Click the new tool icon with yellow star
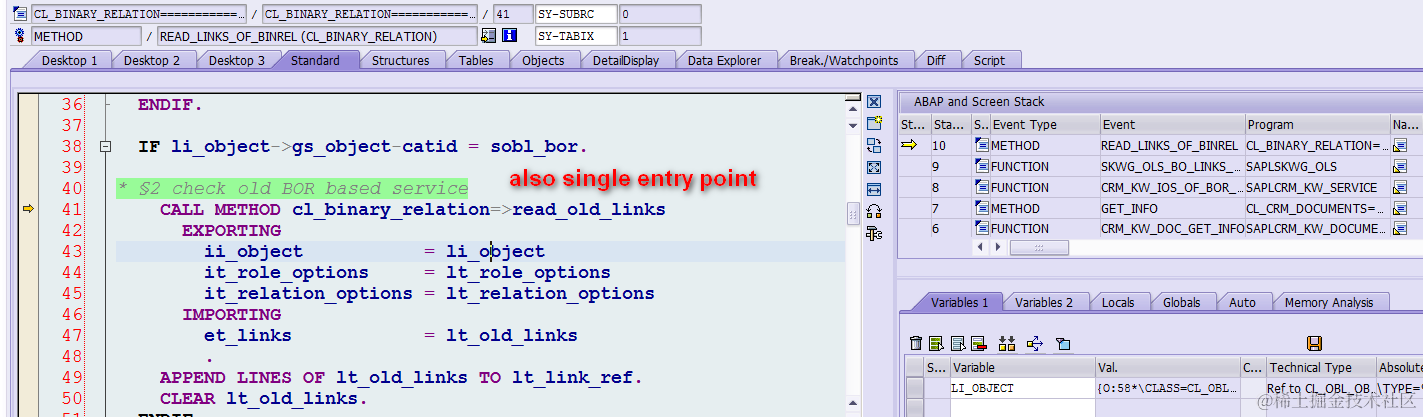 pos(874,124)
